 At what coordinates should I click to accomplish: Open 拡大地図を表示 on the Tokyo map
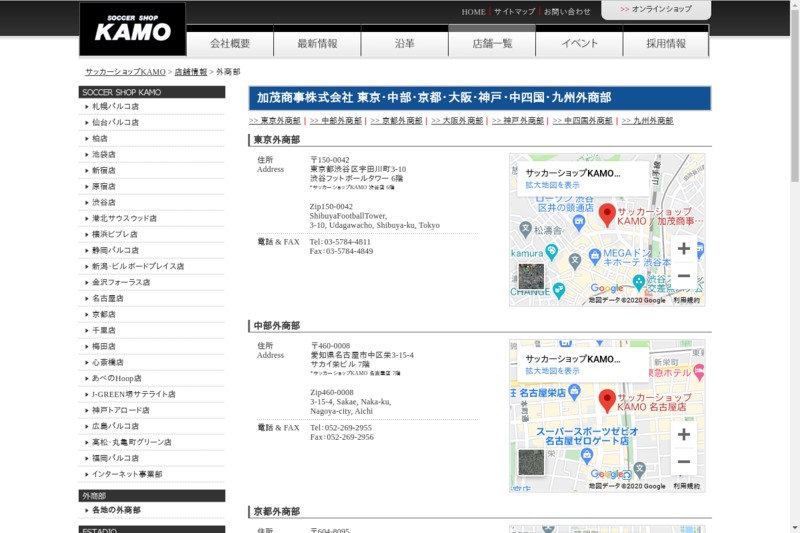coord(553,185)
